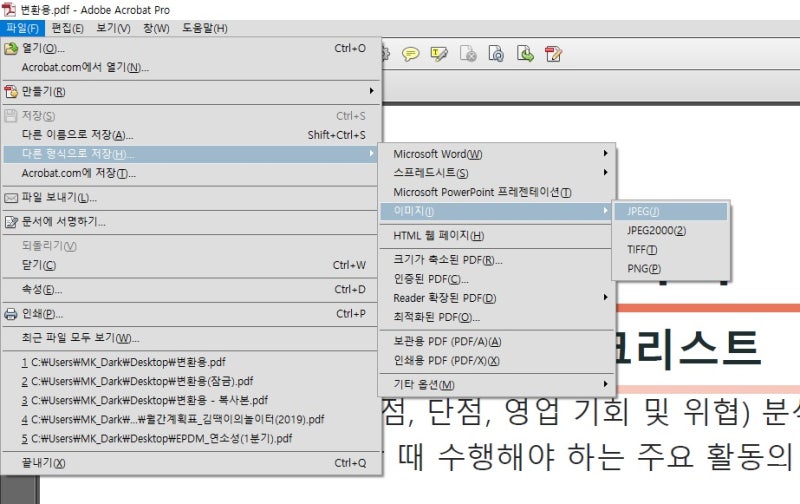The image size is (800, 504).
Task: Select JPEG2000(2) image format
Action: 671,231
